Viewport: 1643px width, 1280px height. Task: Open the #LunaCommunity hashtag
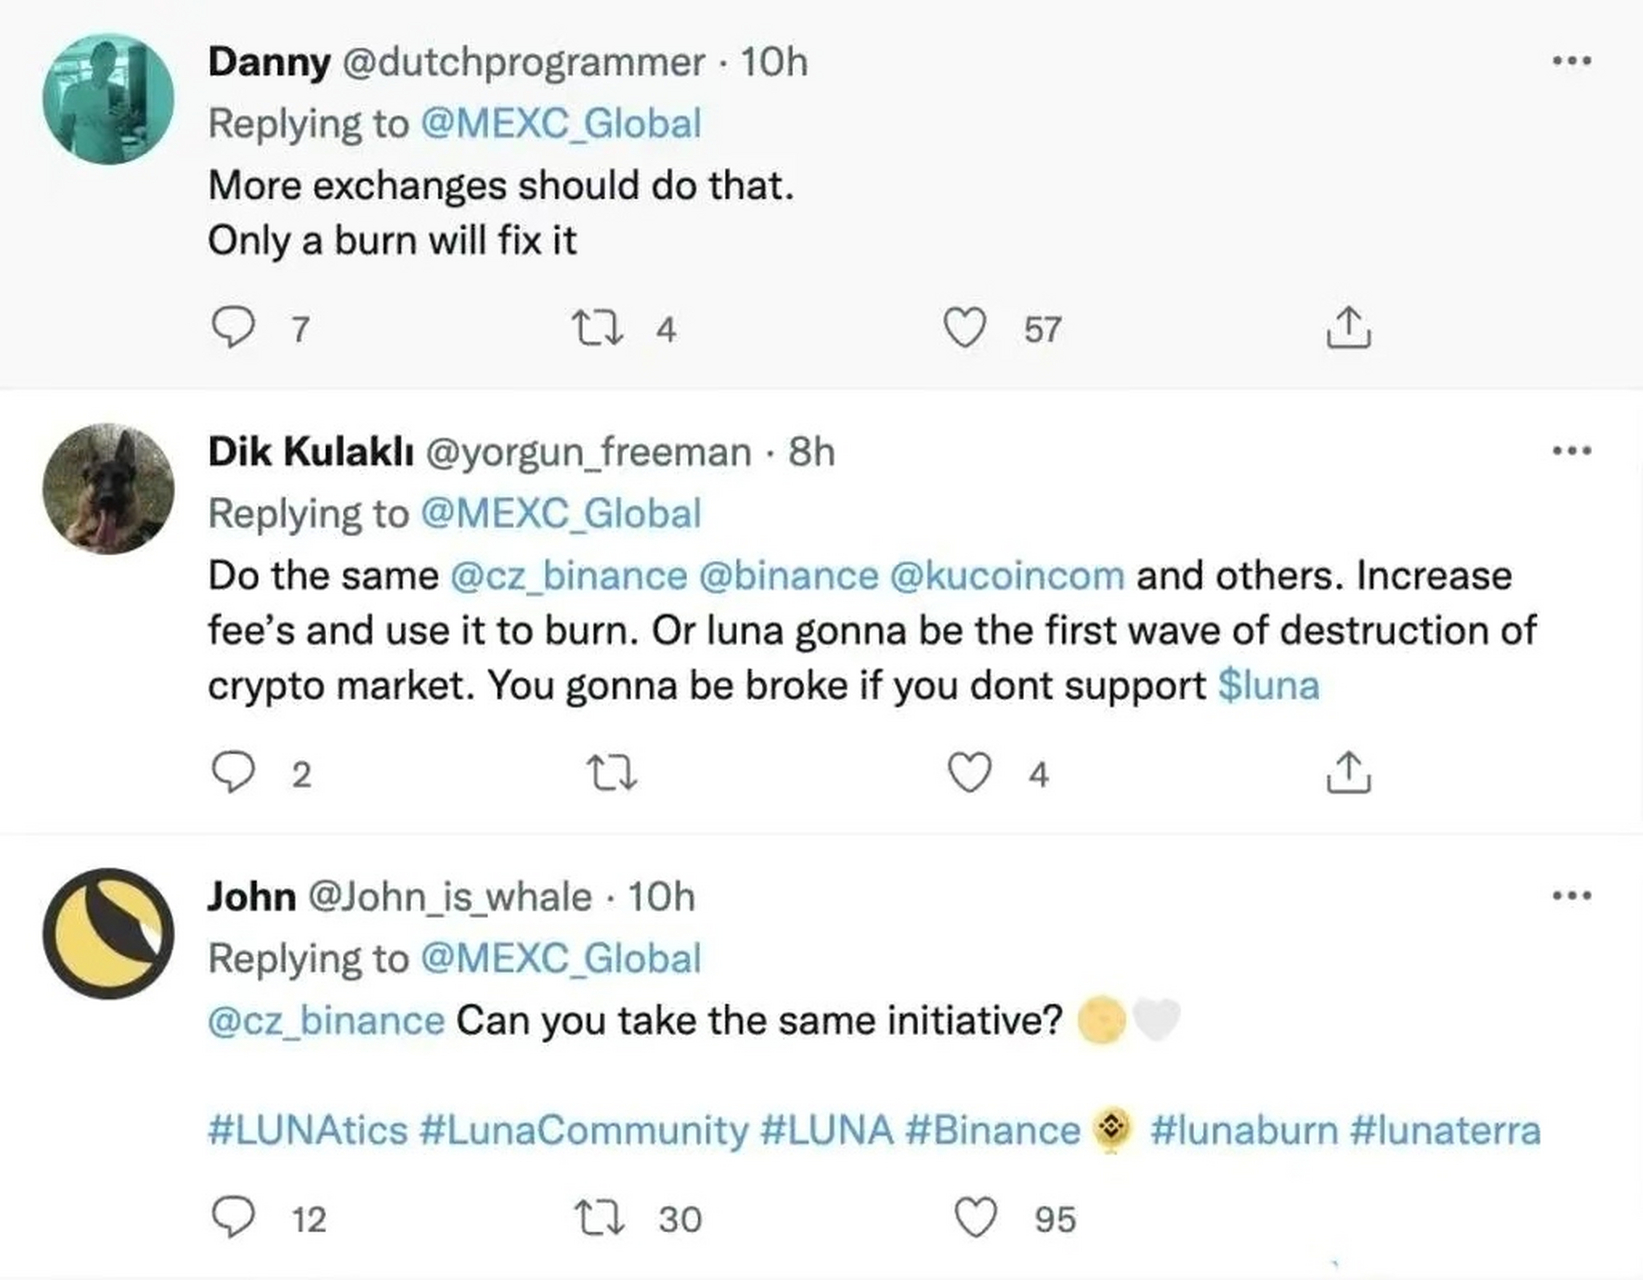tap(584, 1131)
